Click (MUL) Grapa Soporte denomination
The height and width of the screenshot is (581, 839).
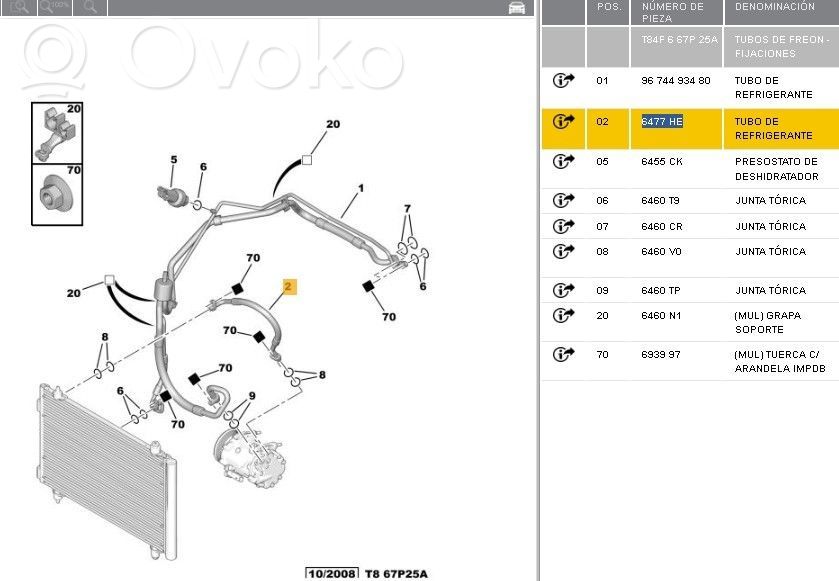pos(768,323)
